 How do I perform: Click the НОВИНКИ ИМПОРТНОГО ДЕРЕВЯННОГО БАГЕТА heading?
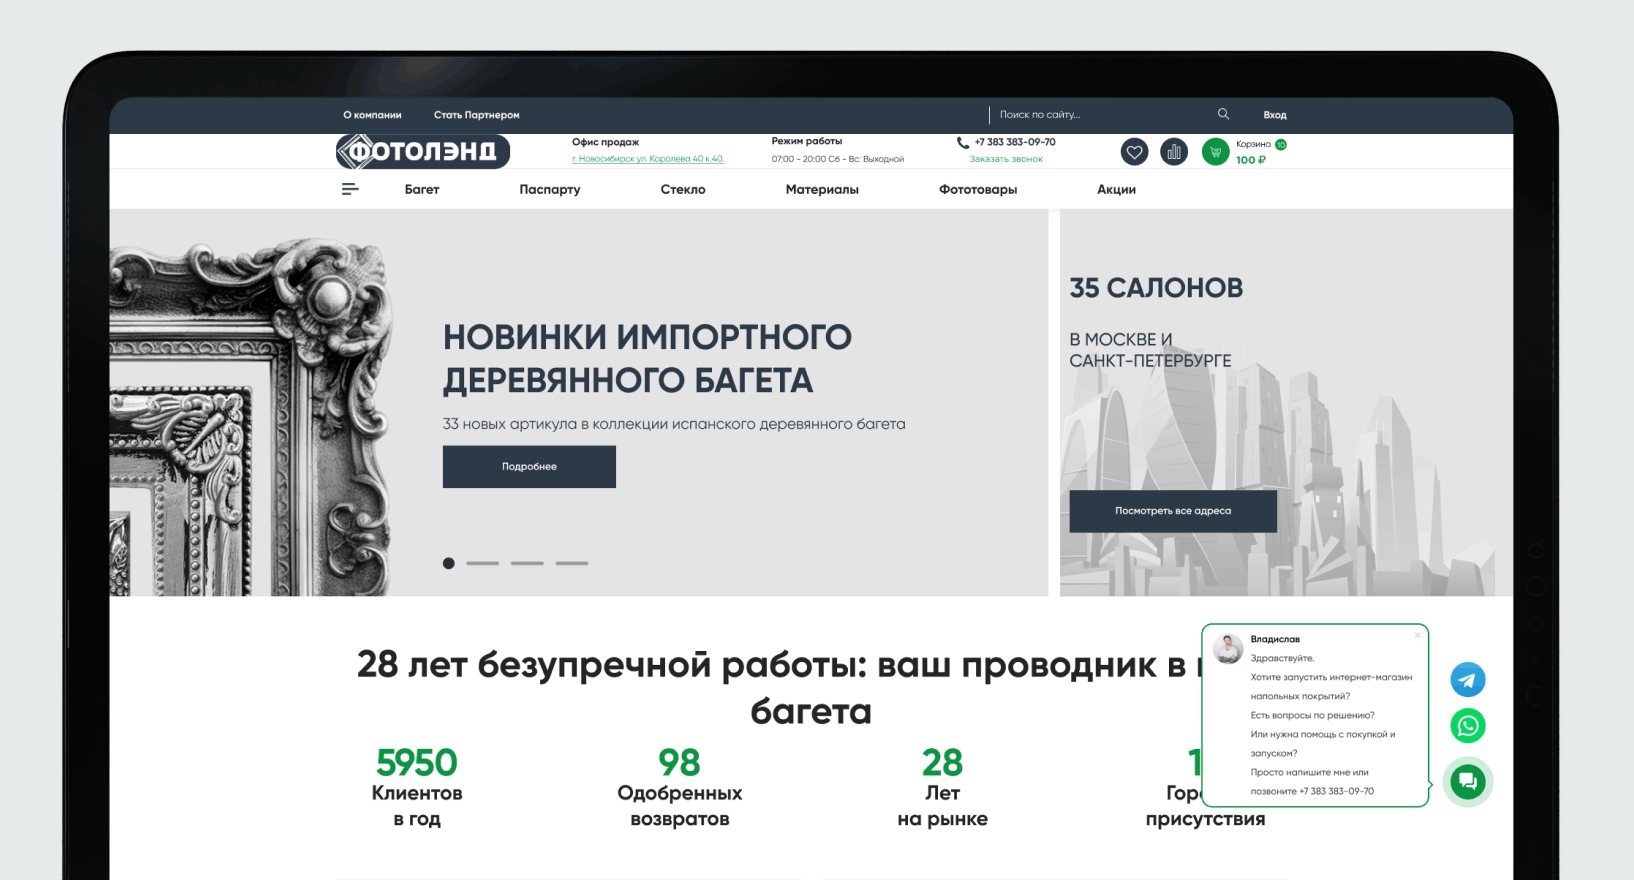point(647,358)
